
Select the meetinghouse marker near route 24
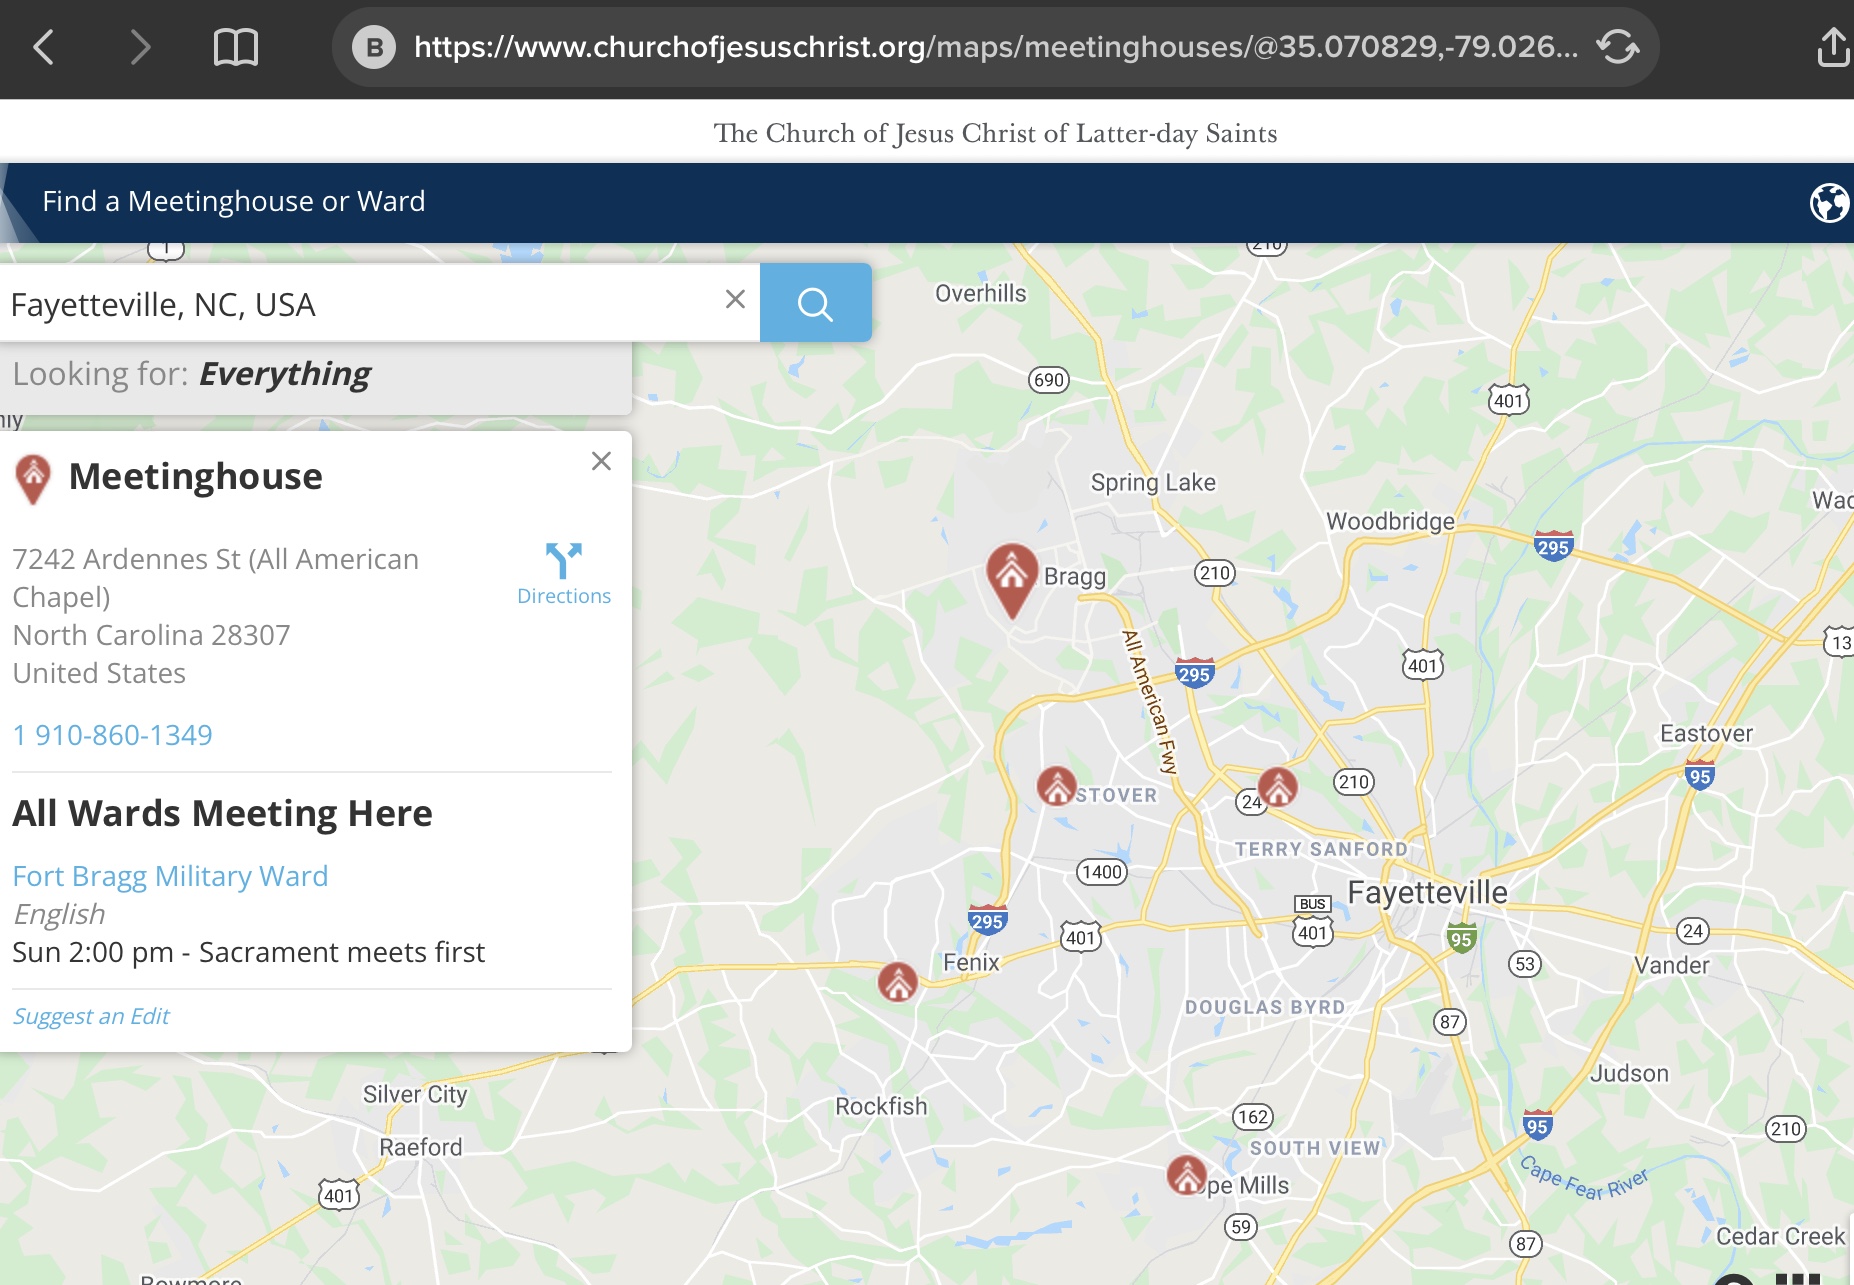[1277, 787]
